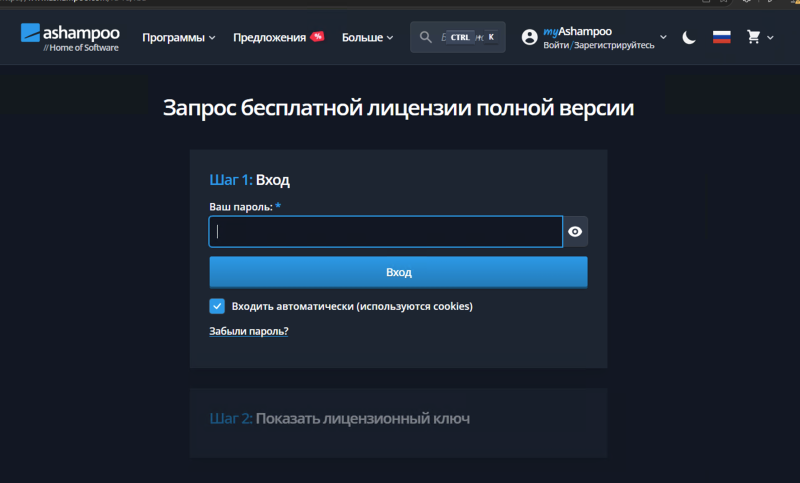
Task: Click the search magnifier icon
Action: (425, 37)
